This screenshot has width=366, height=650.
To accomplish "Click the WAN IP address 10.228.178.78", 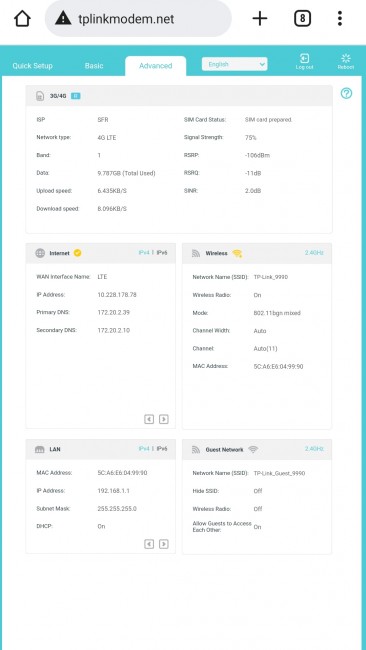I will click(x=117, y=295).
